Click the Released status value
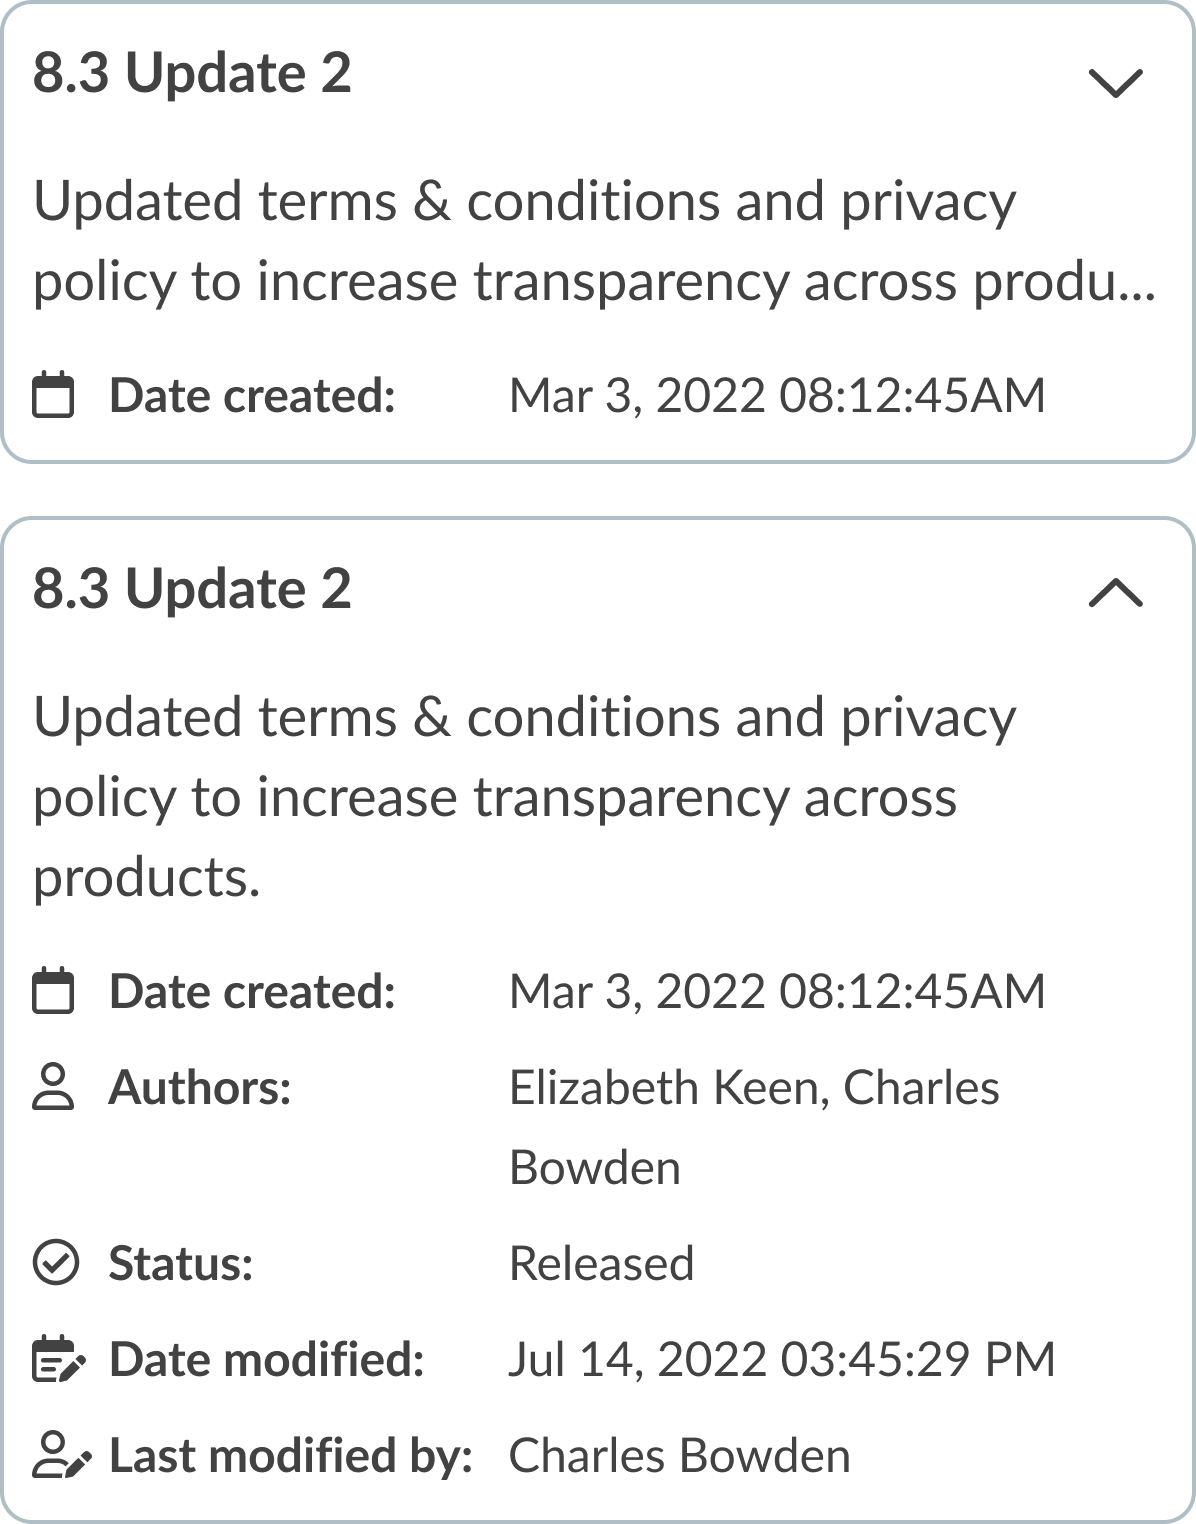This screenshot has width=1196, height=1524. point(601,1263)
